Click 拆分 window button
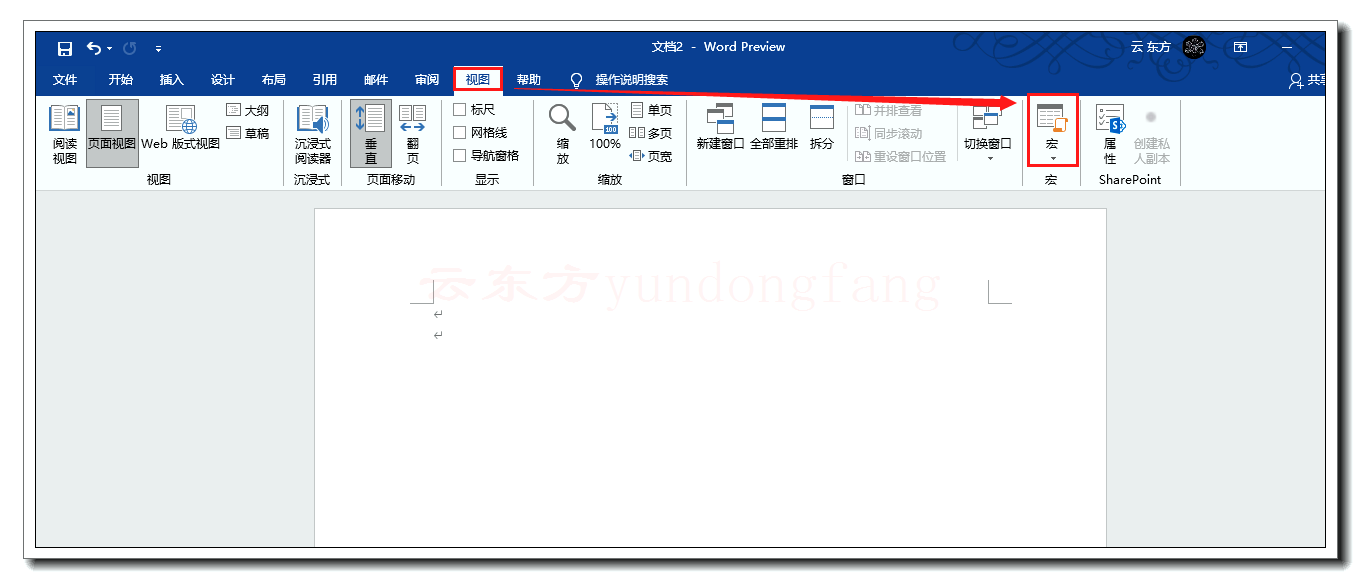Viewport: 1361px width, 579px height. coord(822,128)
